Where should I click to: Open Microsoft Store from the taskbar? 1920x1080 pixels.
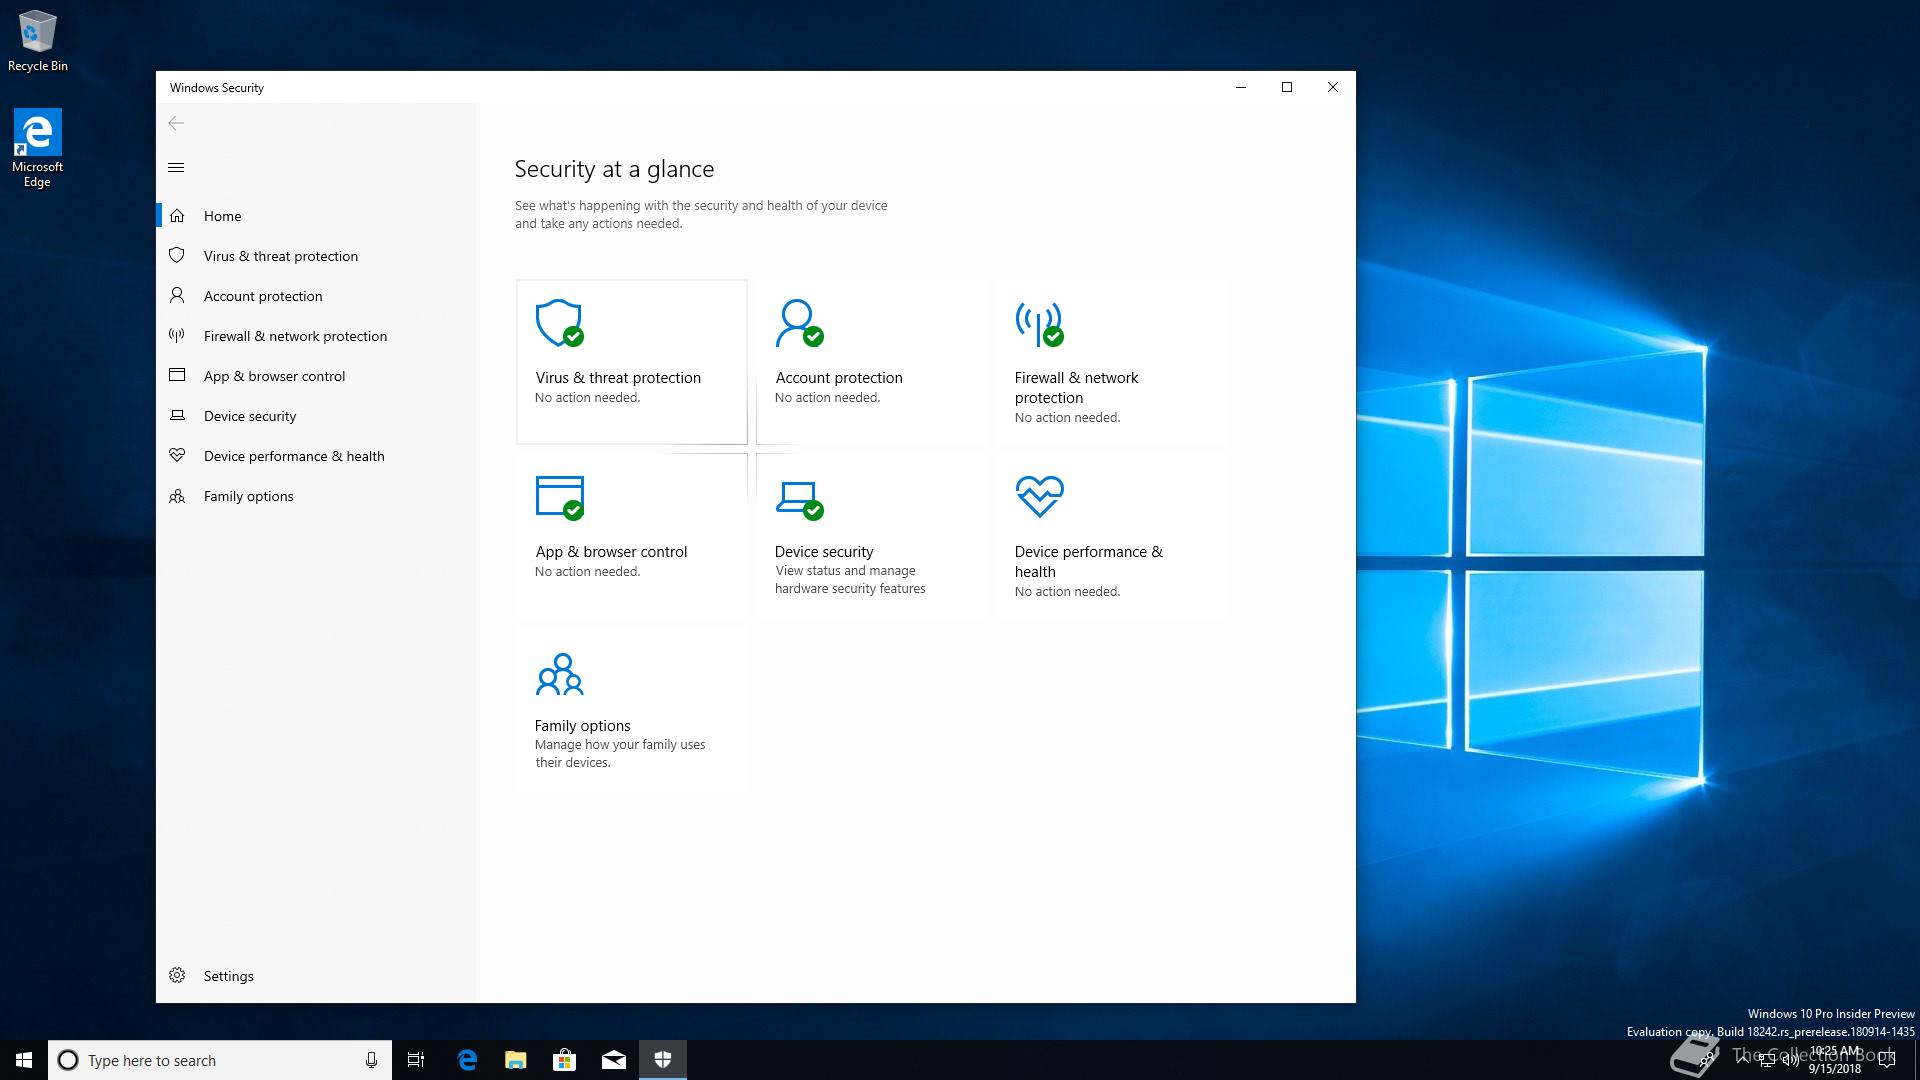coord(565,1060)
